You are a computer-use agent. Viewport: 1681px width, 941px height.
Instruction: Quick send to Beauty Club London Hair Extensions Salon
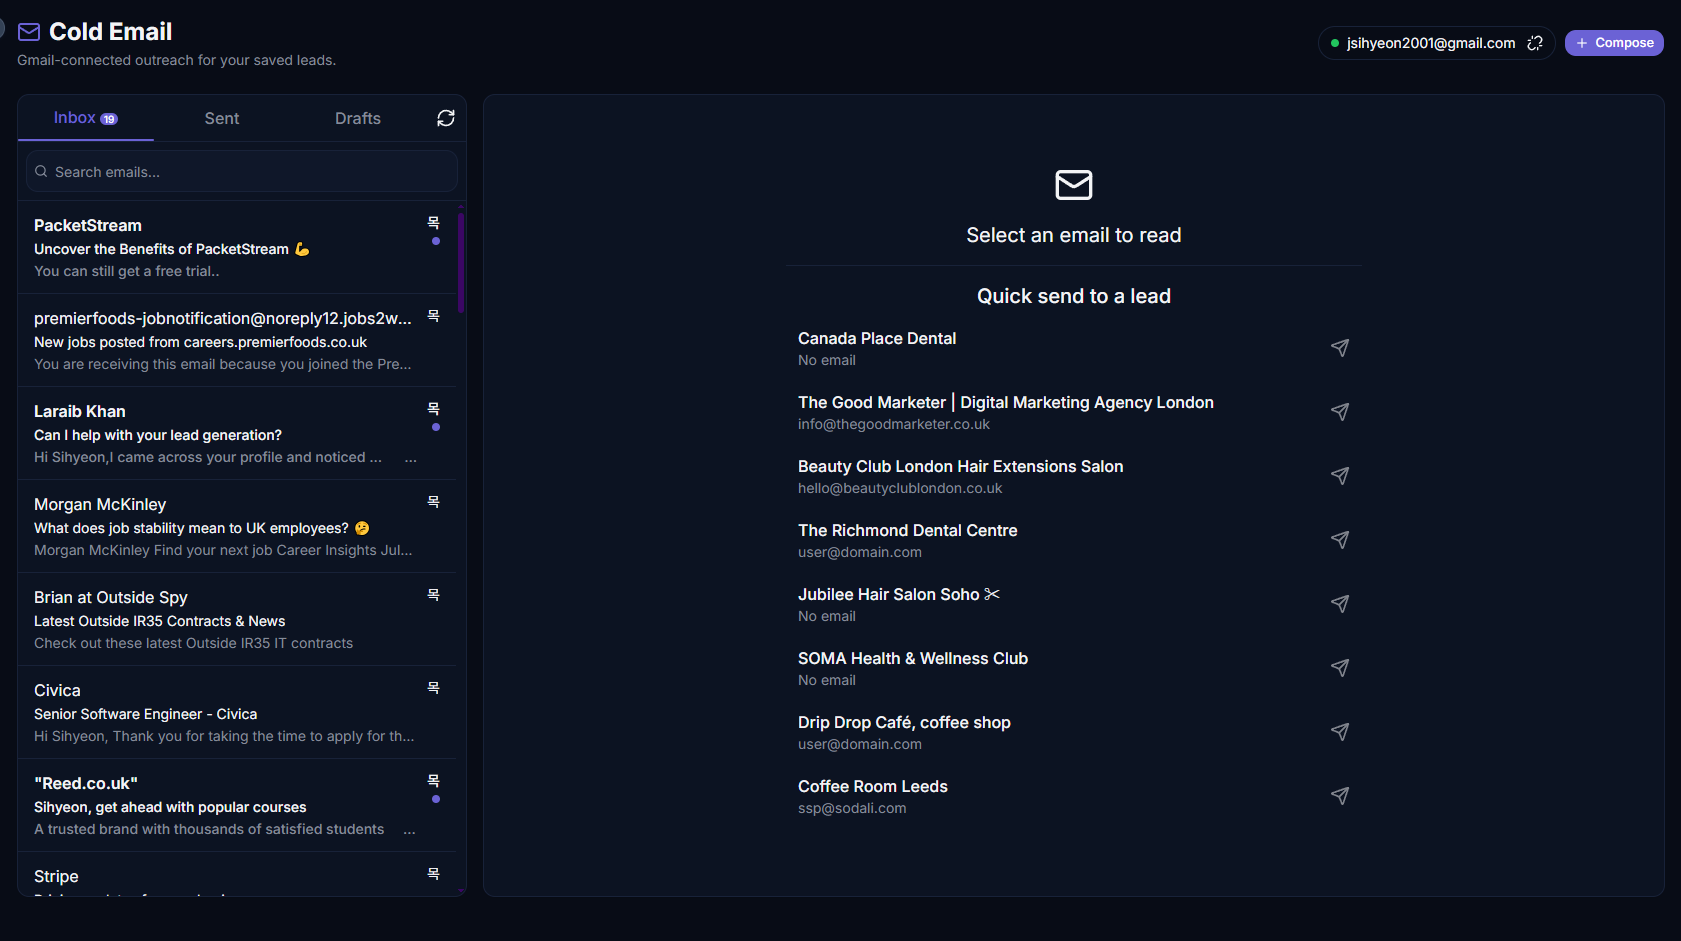tap(1340, 476)
